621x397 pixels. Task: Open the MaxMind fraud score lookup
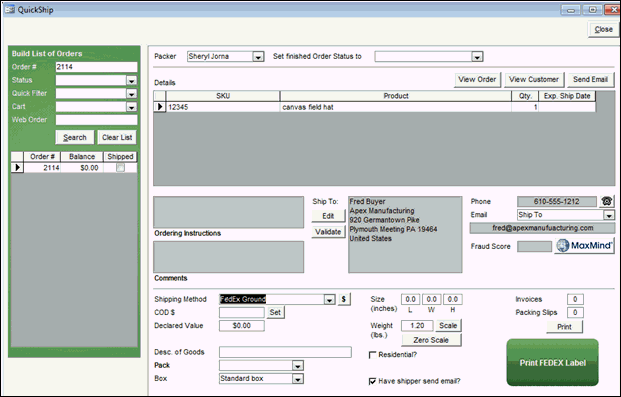(584, 246)
